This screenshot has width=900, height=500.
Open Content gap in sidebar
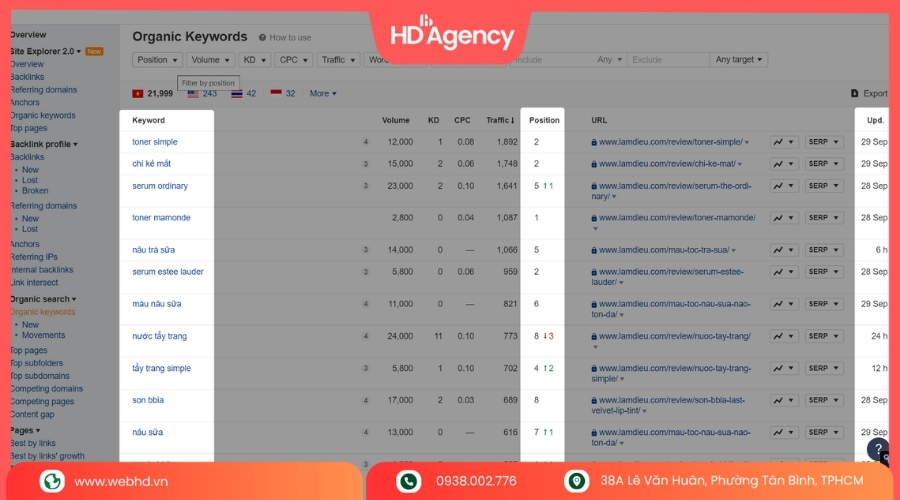click(32, 414)
